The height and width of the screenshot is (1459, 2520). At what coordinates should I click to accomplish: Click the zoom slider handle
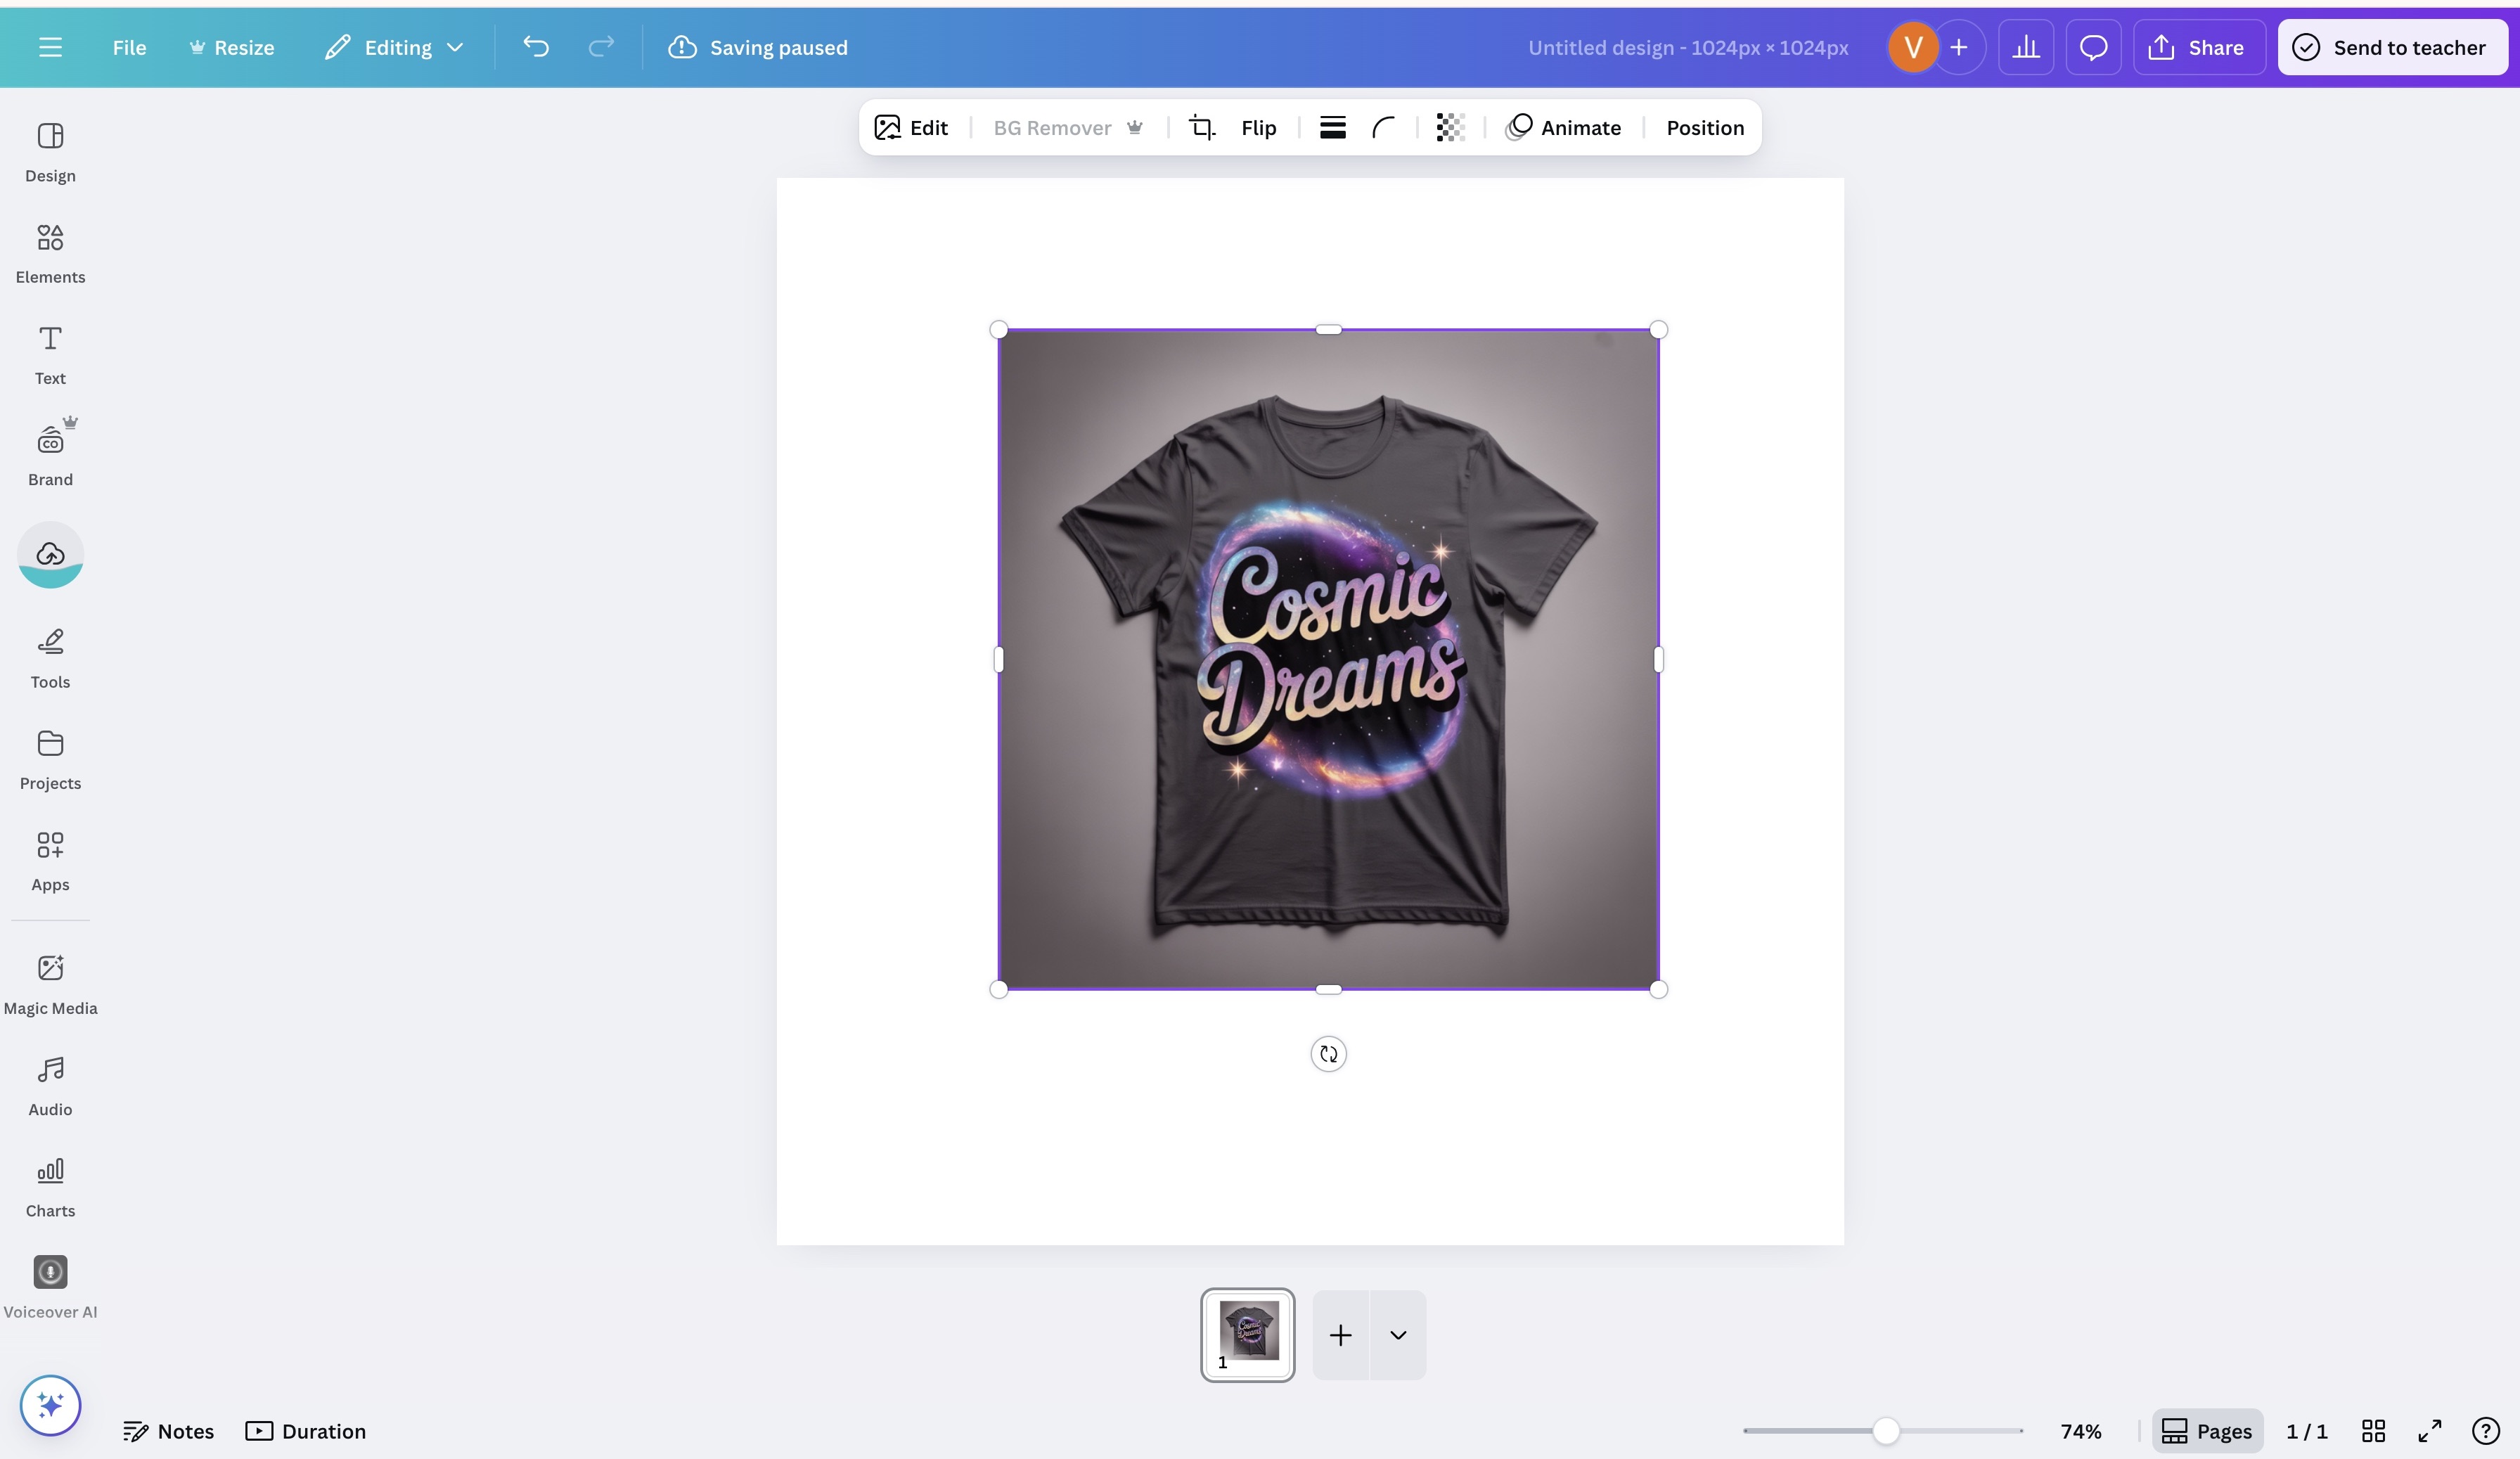click(1885, 1431)
